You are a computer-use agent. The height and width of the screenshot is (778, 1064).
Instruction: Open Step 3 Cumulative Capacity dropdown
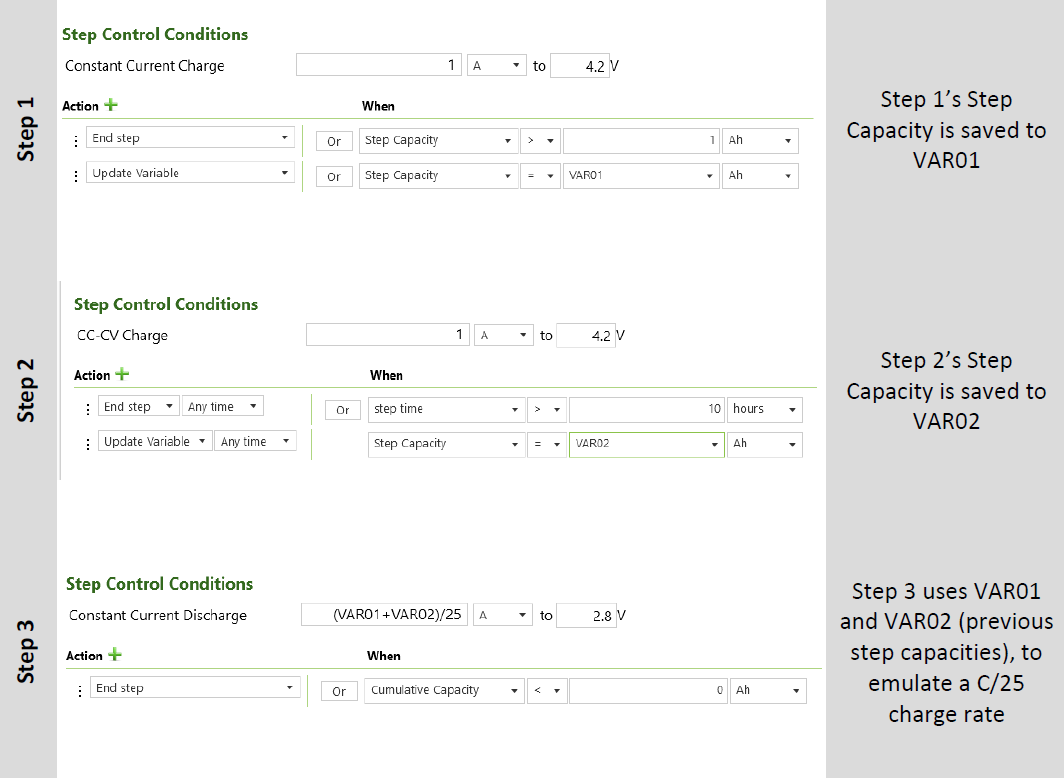[444, 691]
